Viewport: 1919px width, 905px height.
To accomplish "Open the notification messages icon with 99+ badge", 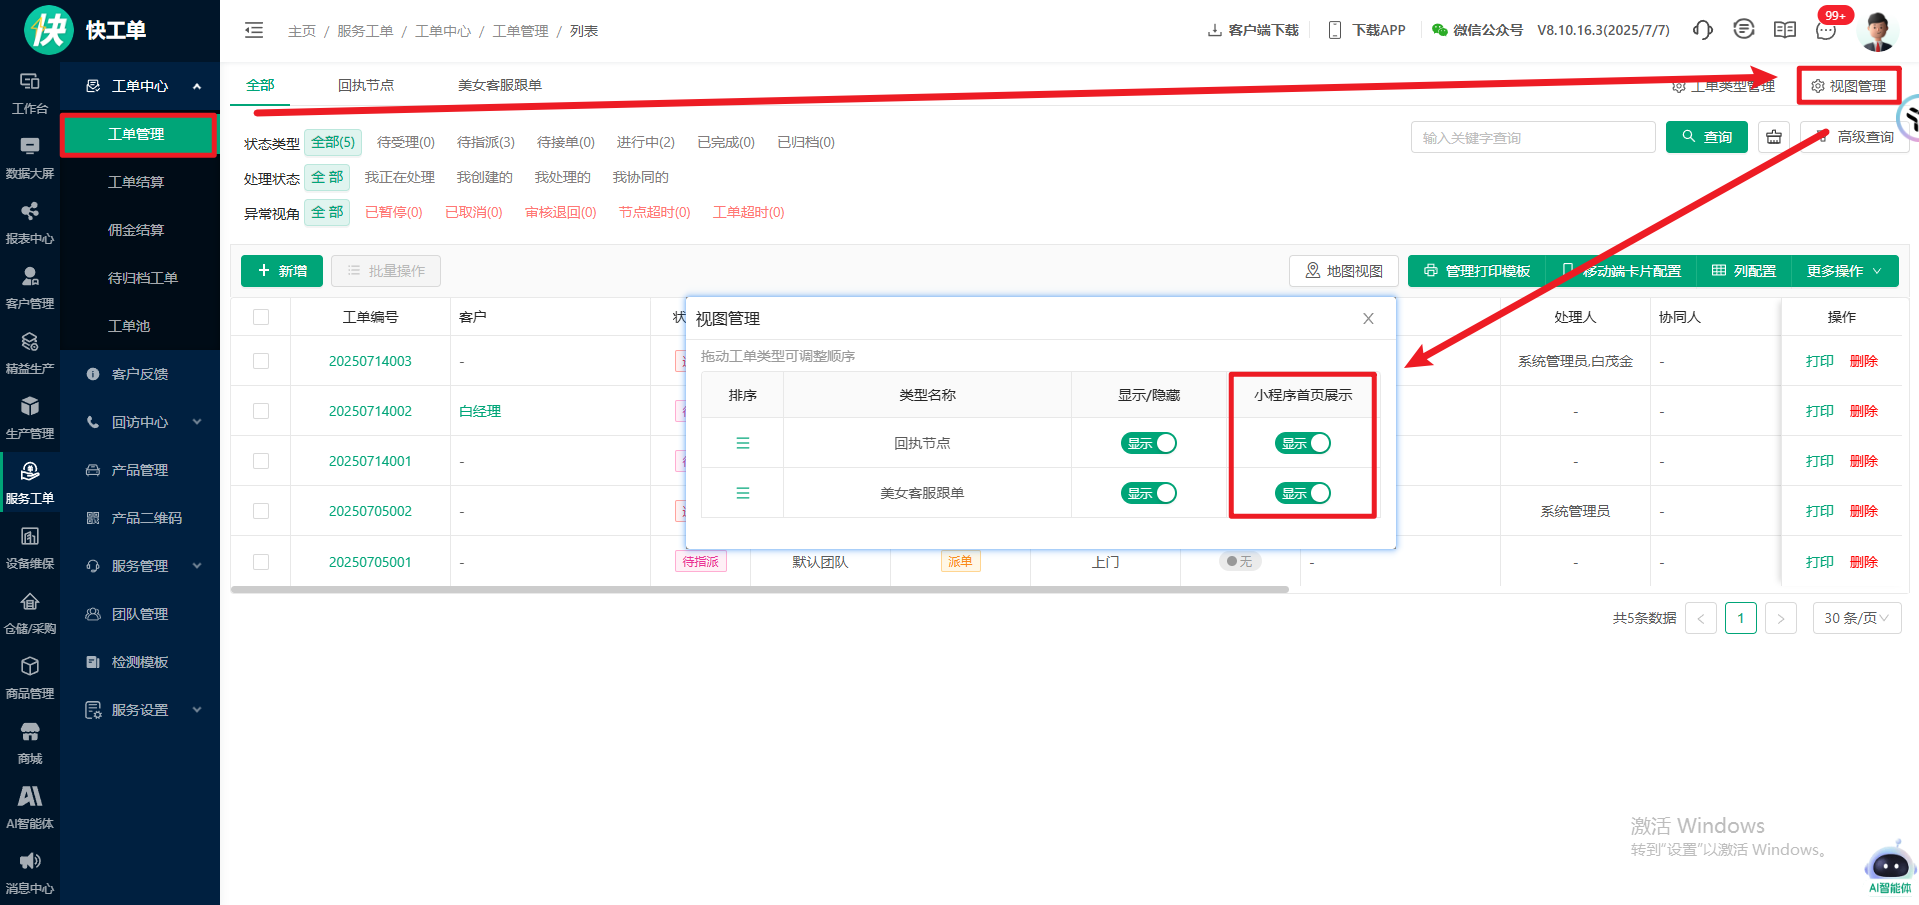I will coord(1826,30).
